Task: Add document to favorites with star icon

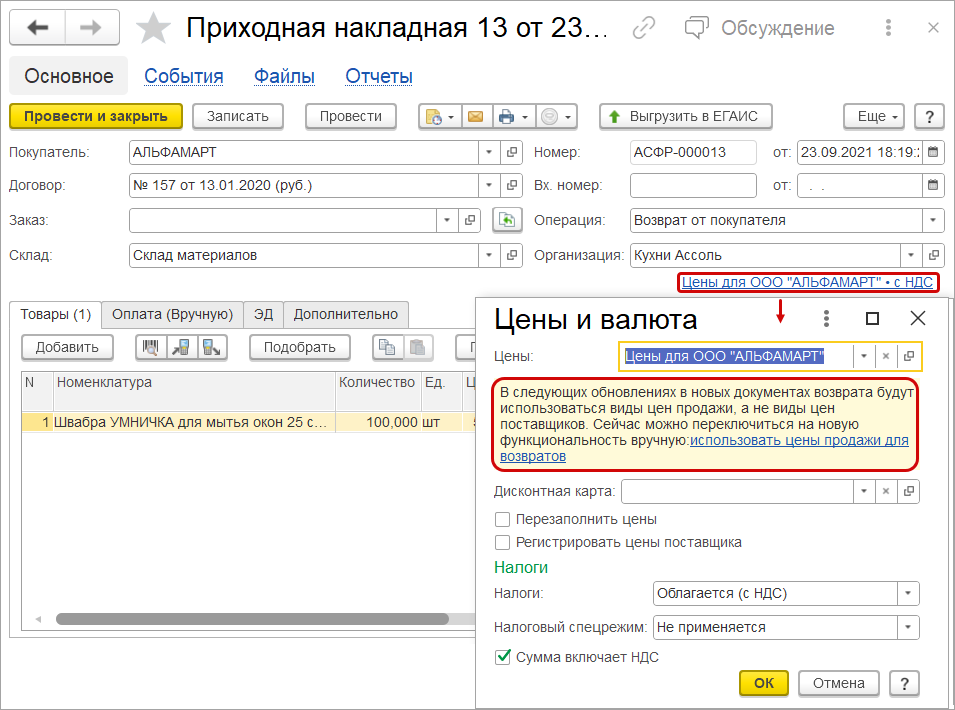Action: (x=153, y=29)
